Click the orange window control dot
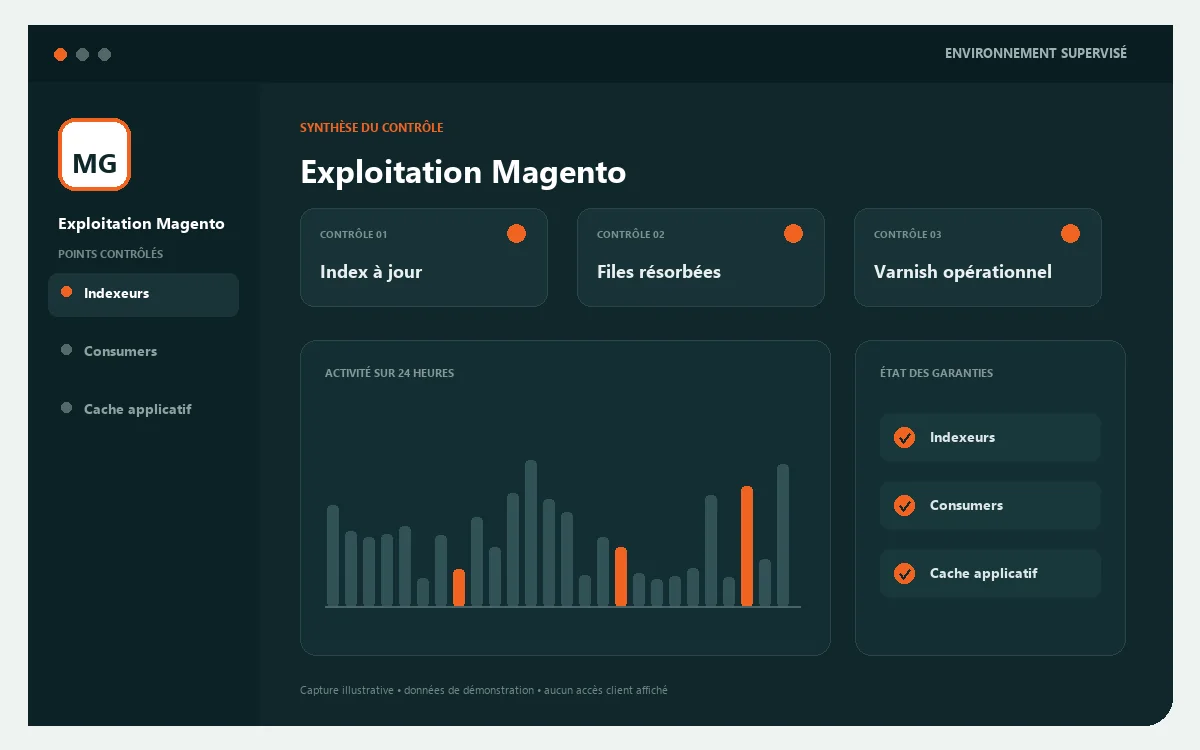Viewport: 1200px width, 750px height. pyautogui.click(x=60, y=54)
